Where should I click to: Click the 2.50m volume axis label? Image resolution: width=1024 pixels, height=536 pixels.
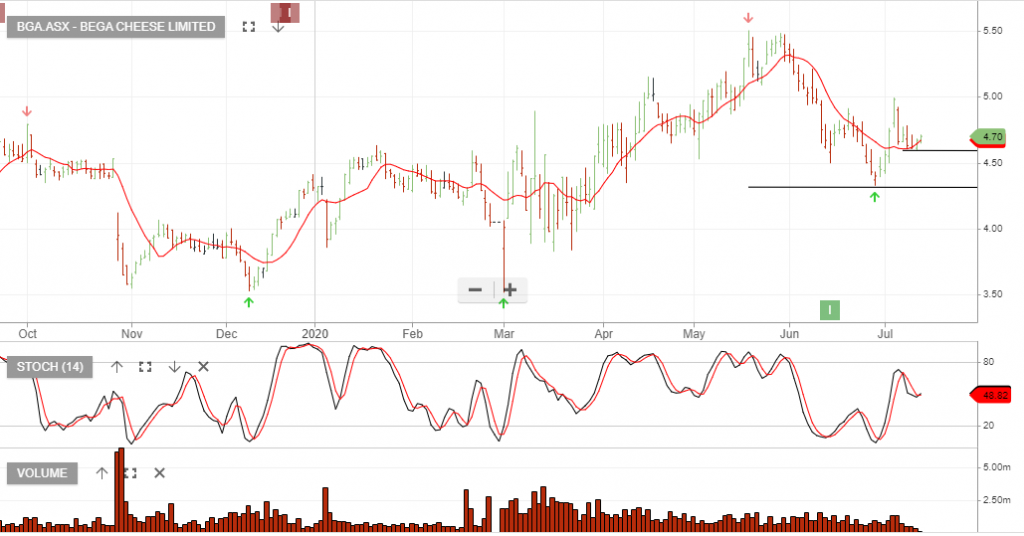(996, 500)
